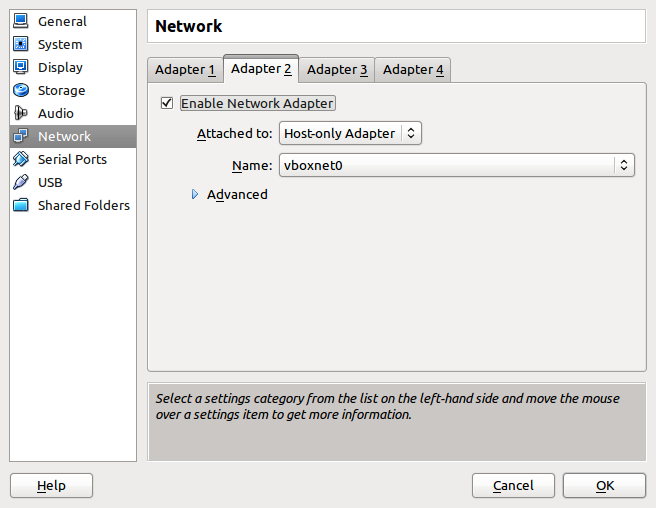
Task: Click the Storage disk icon
Action: 21,90
